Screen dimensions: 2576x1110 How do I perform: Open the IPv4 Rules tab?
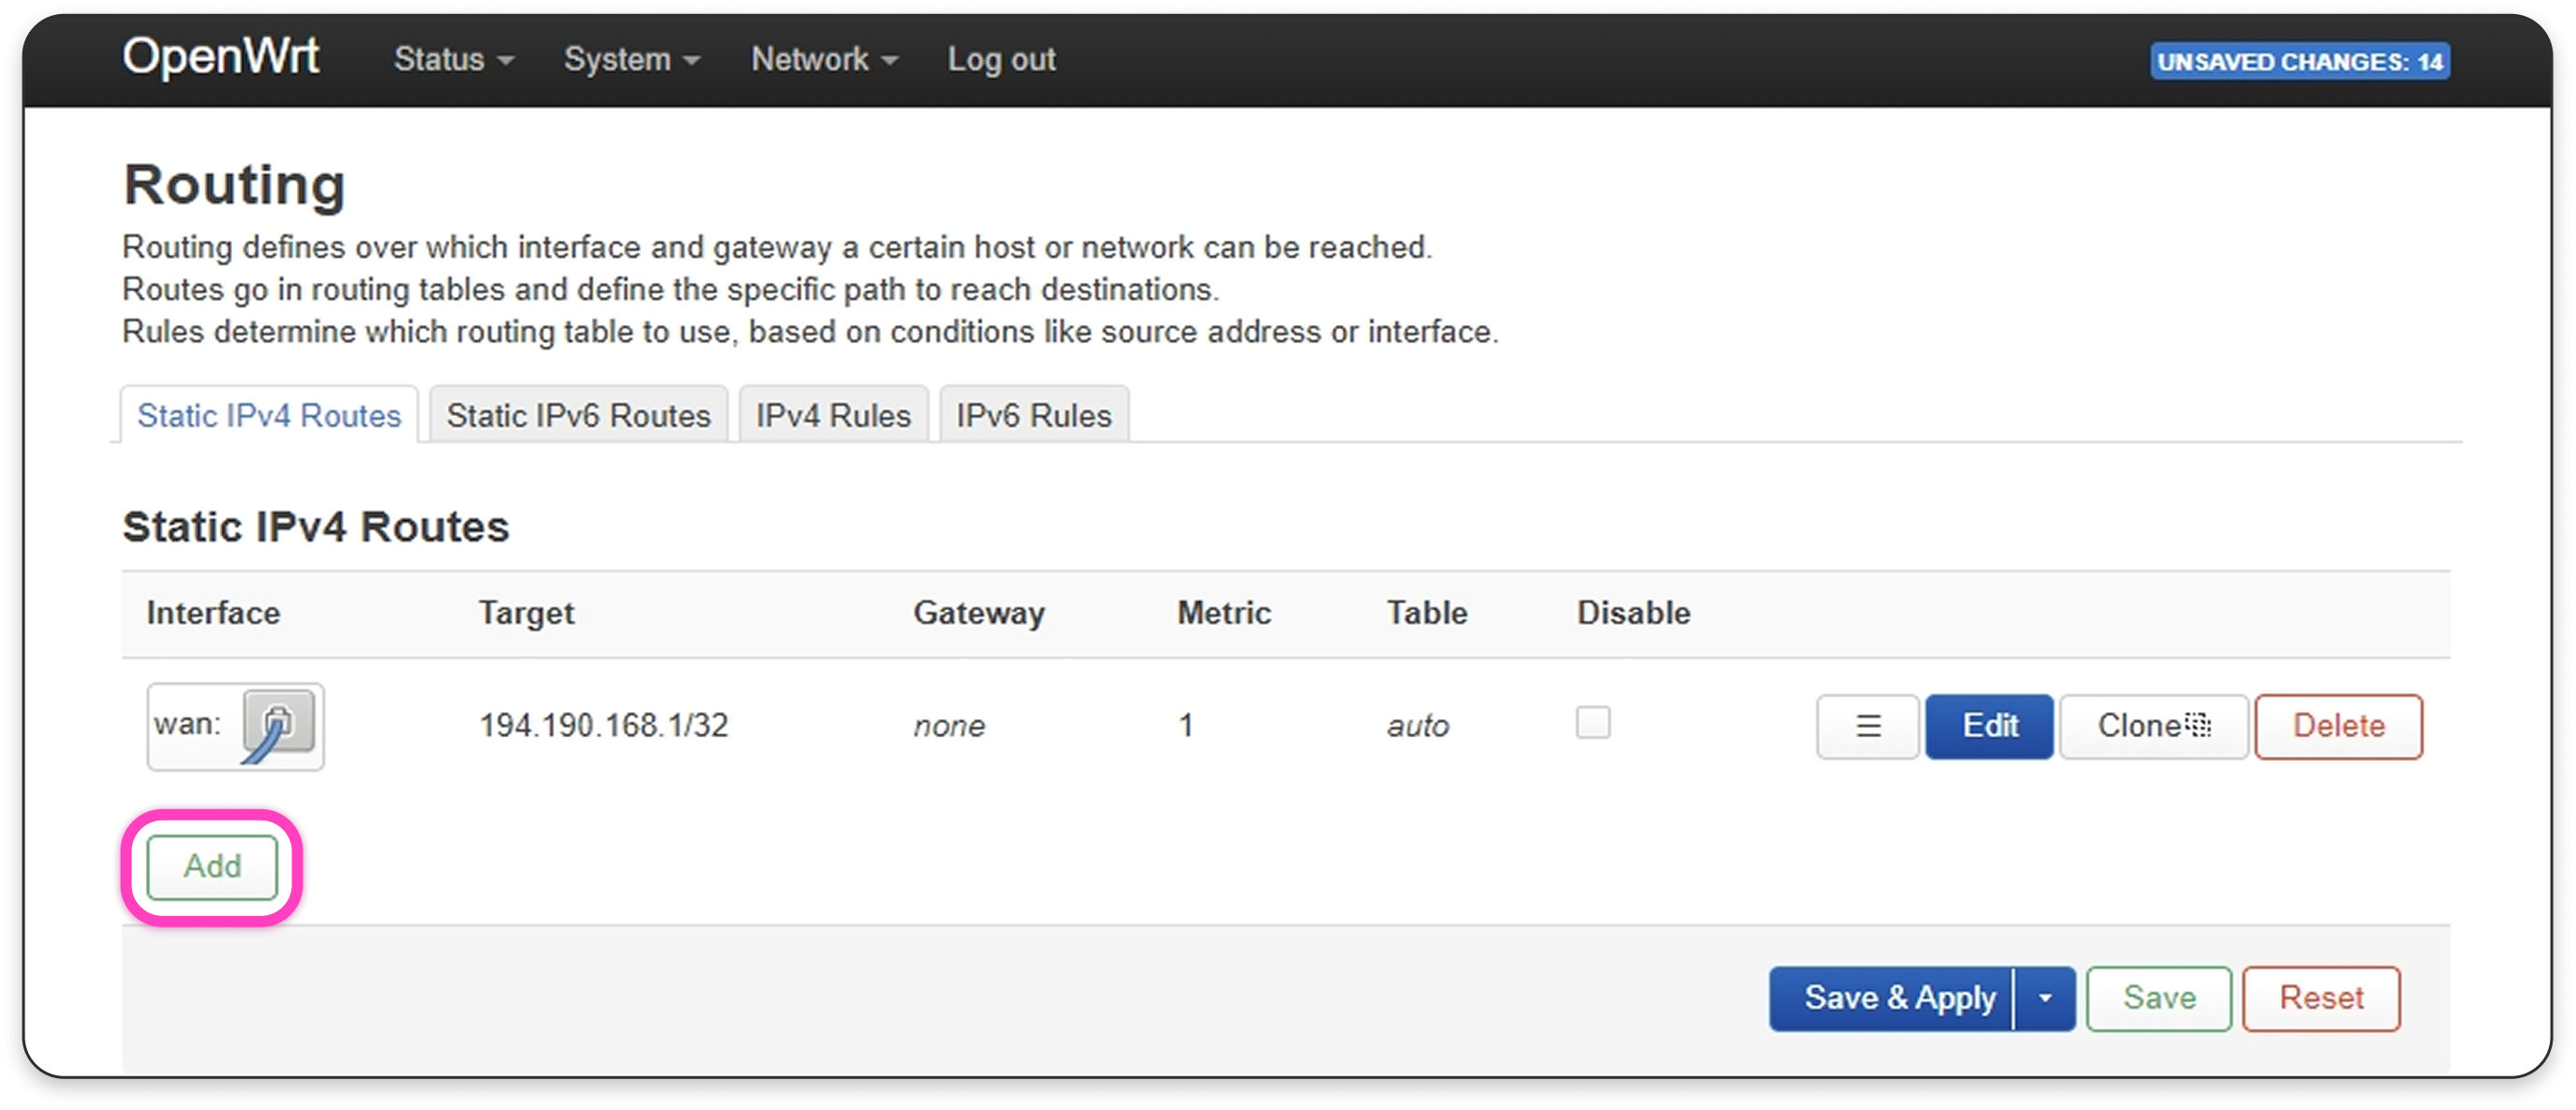[x=833, y=415]
